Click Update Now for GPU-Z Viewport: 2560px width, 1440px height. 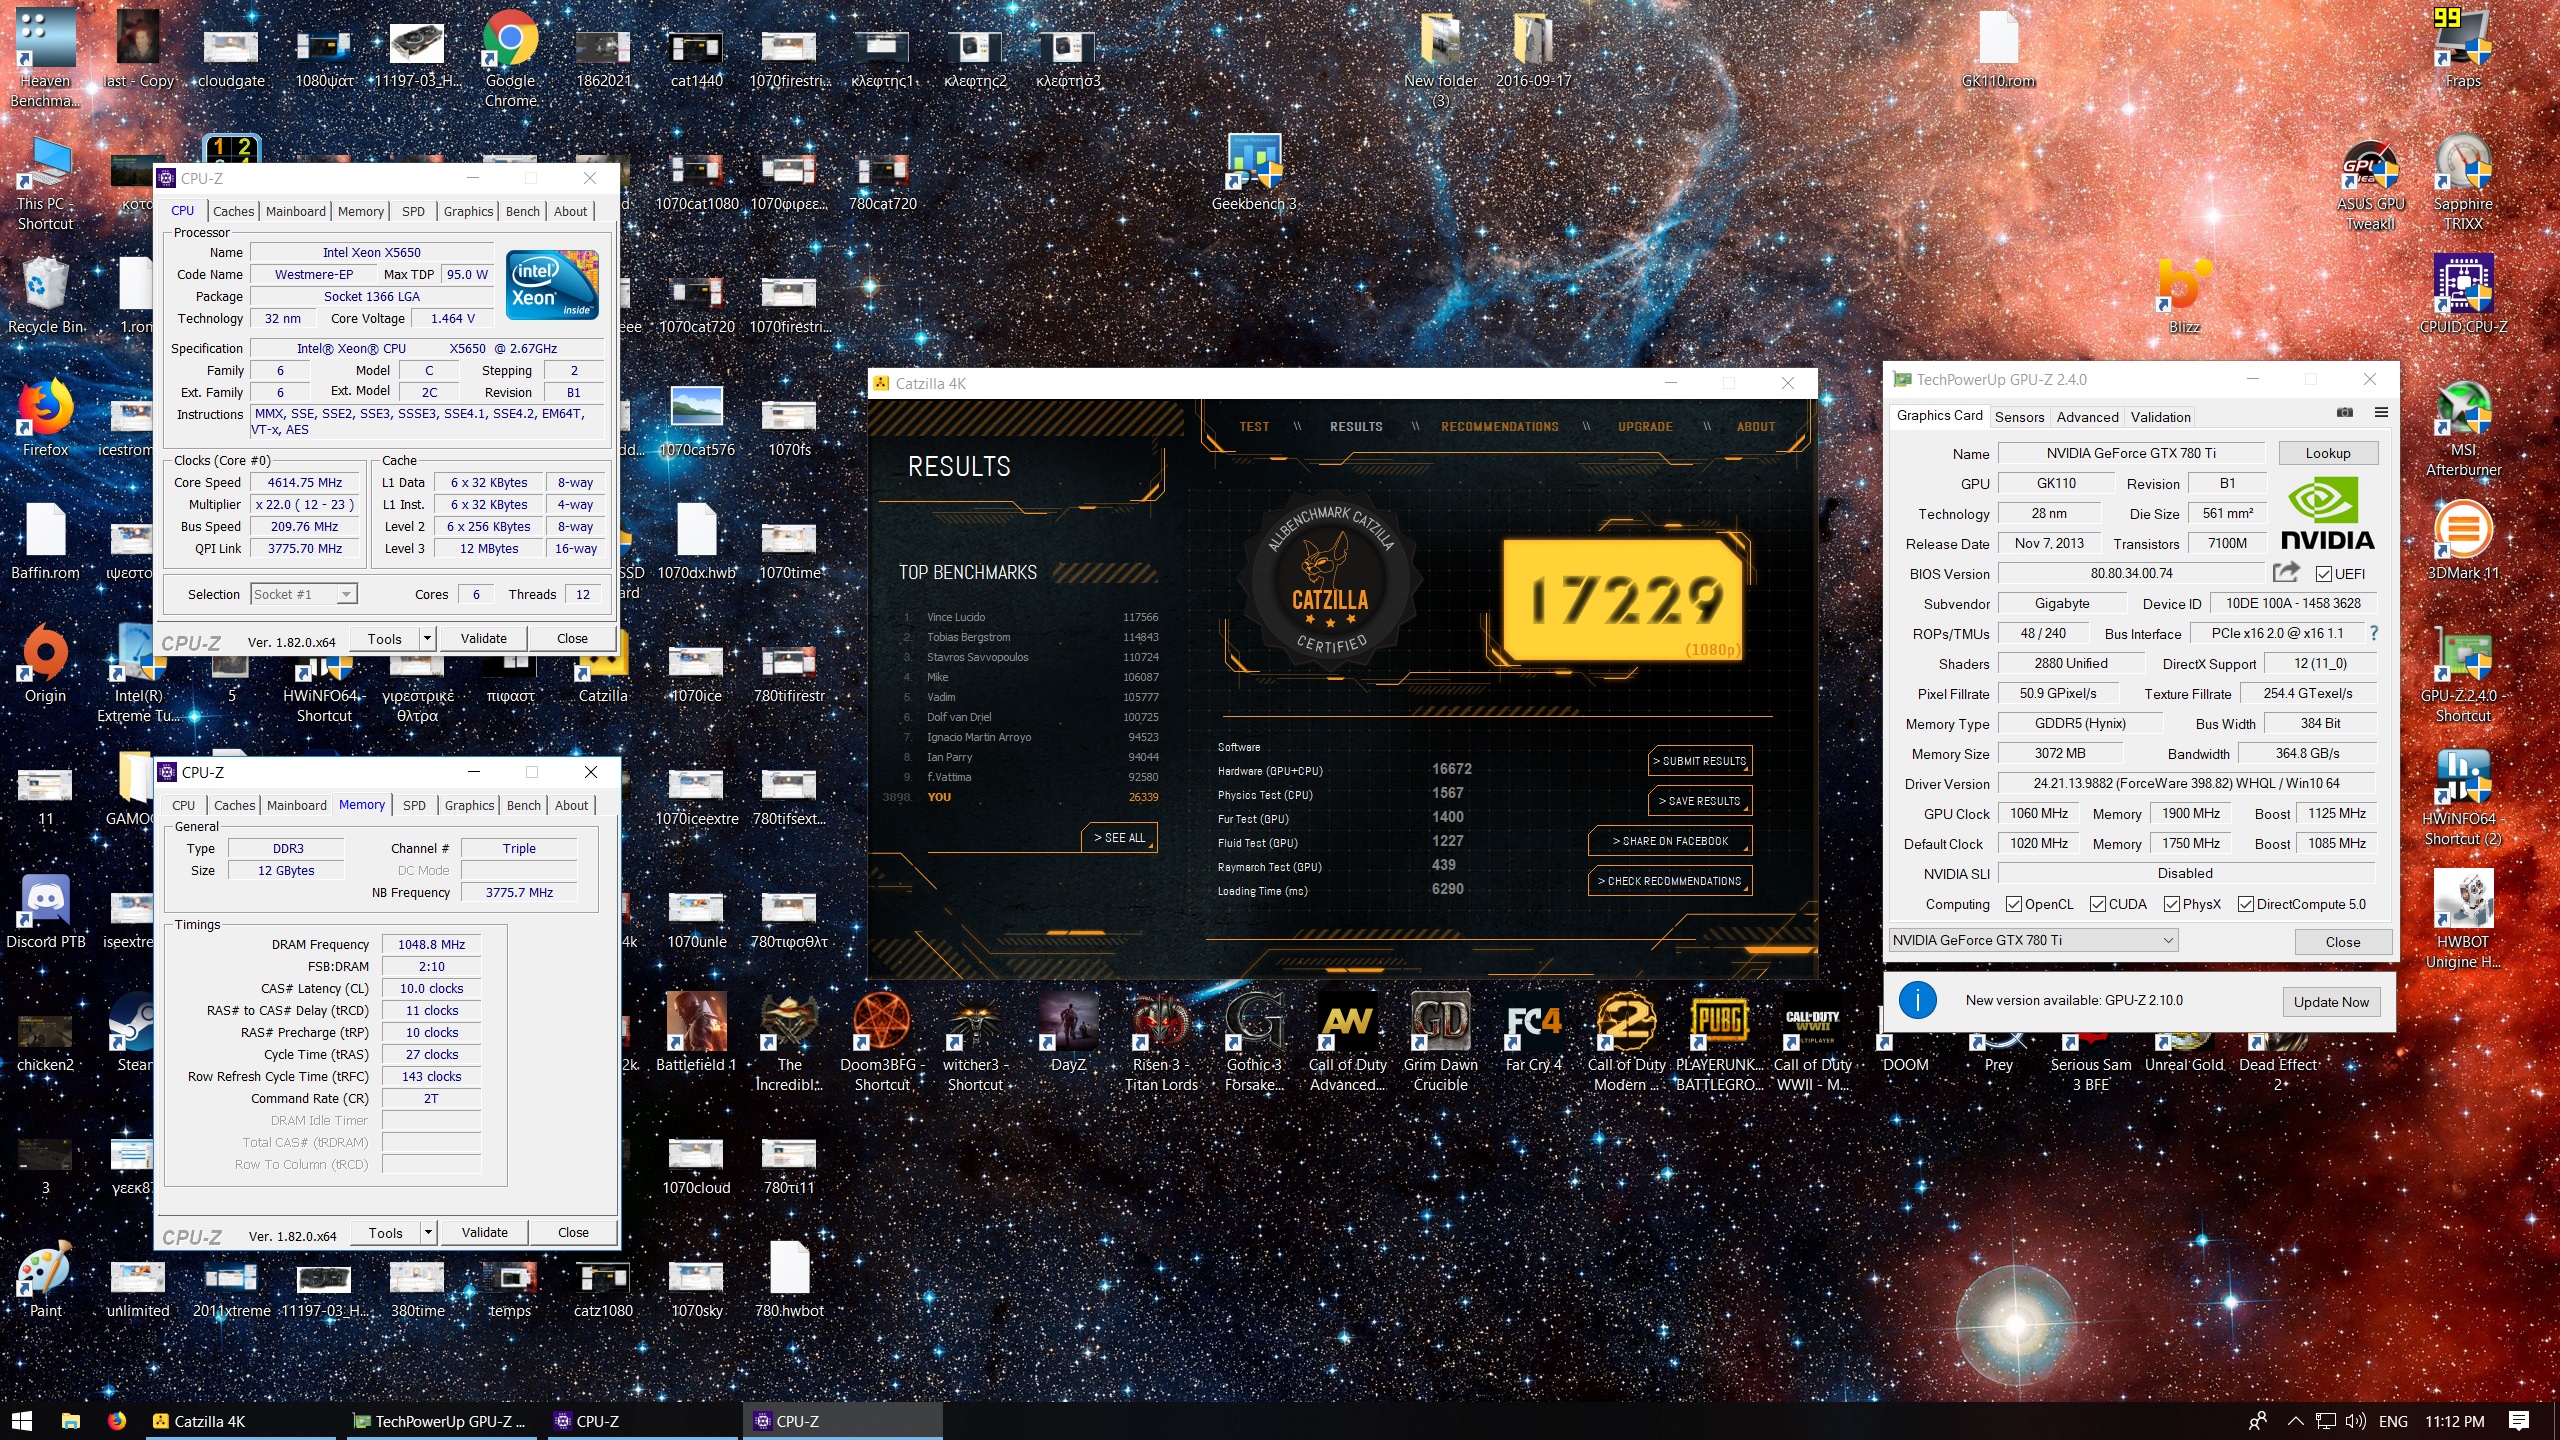(2331, 1001)
